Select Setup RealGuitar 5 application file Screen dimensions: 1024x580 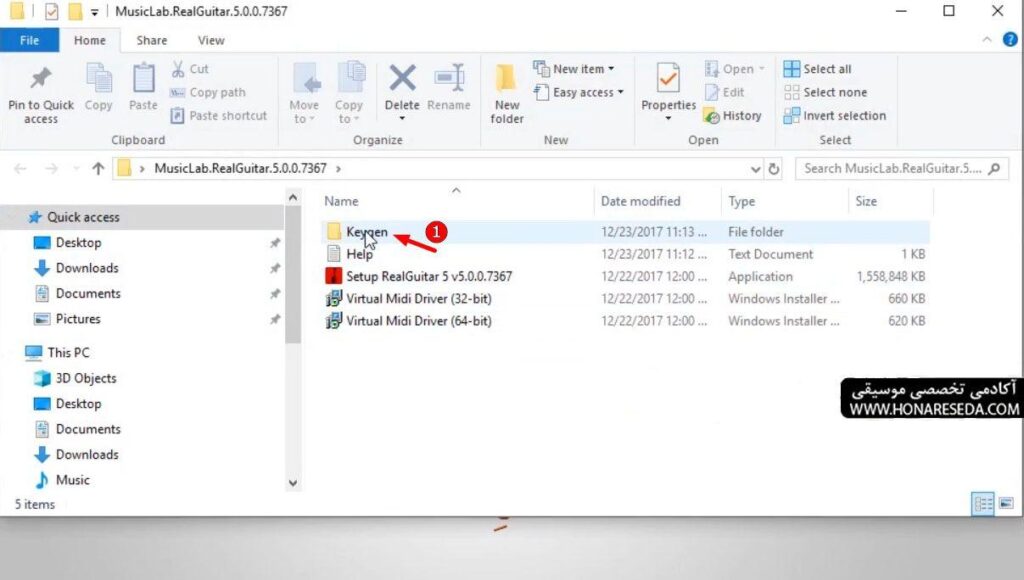click(x=428, y=276)
